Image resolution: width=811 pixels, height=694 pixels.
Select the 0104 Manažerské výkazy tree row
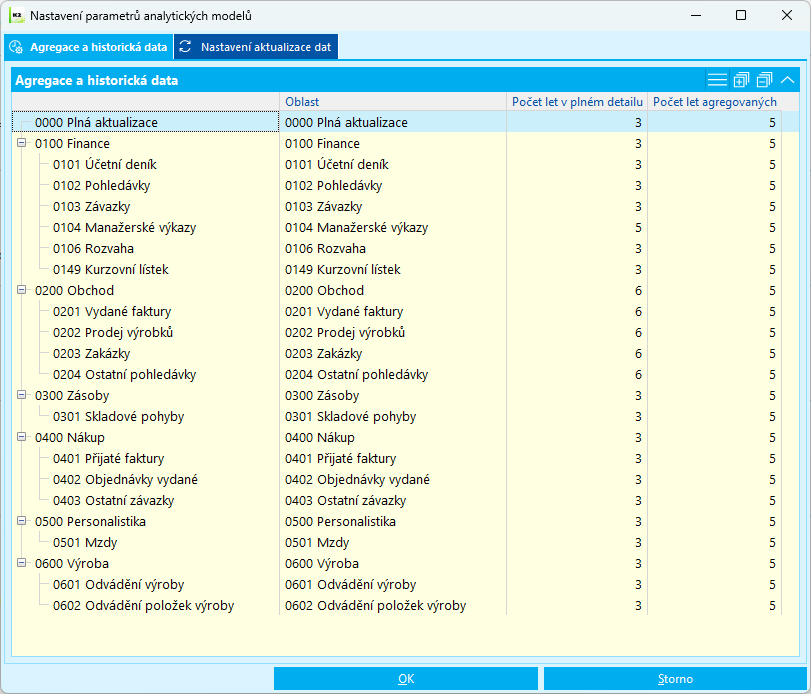click(124, 228)
